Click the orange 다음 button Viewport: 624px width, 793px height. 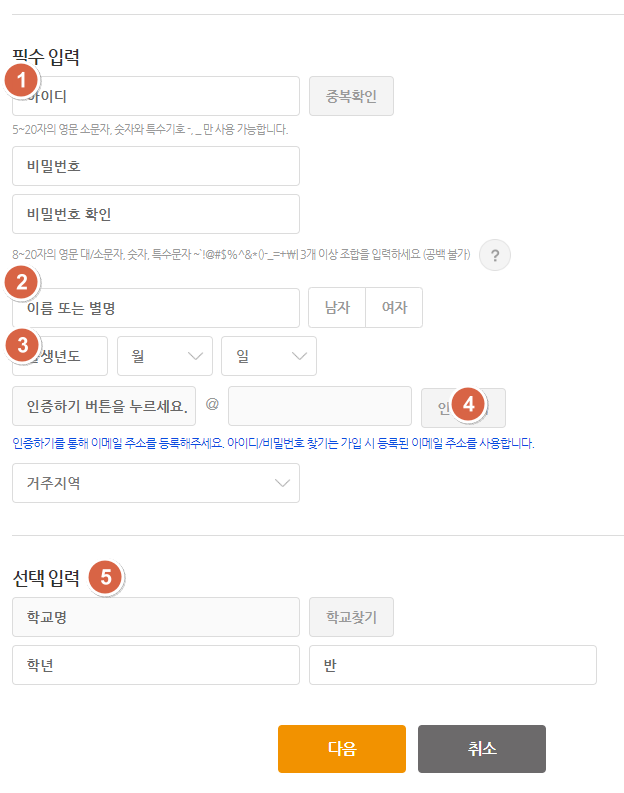point(342,749)
